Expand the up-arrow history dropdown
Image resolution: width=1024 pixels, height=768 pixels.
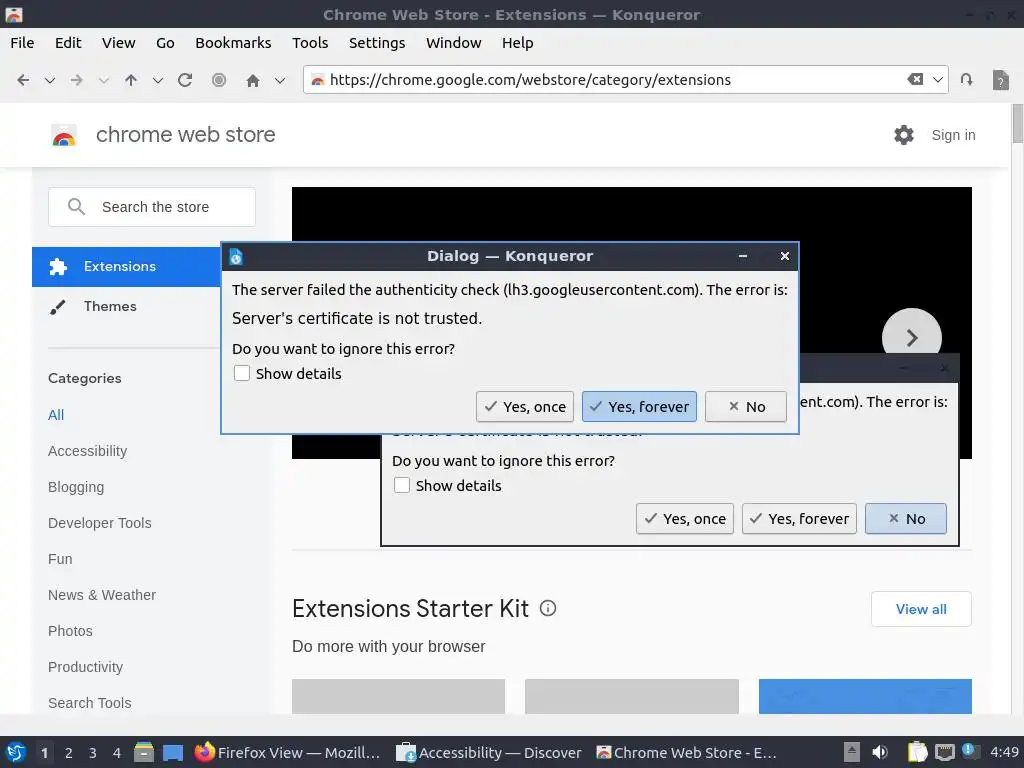pos(157,80)
